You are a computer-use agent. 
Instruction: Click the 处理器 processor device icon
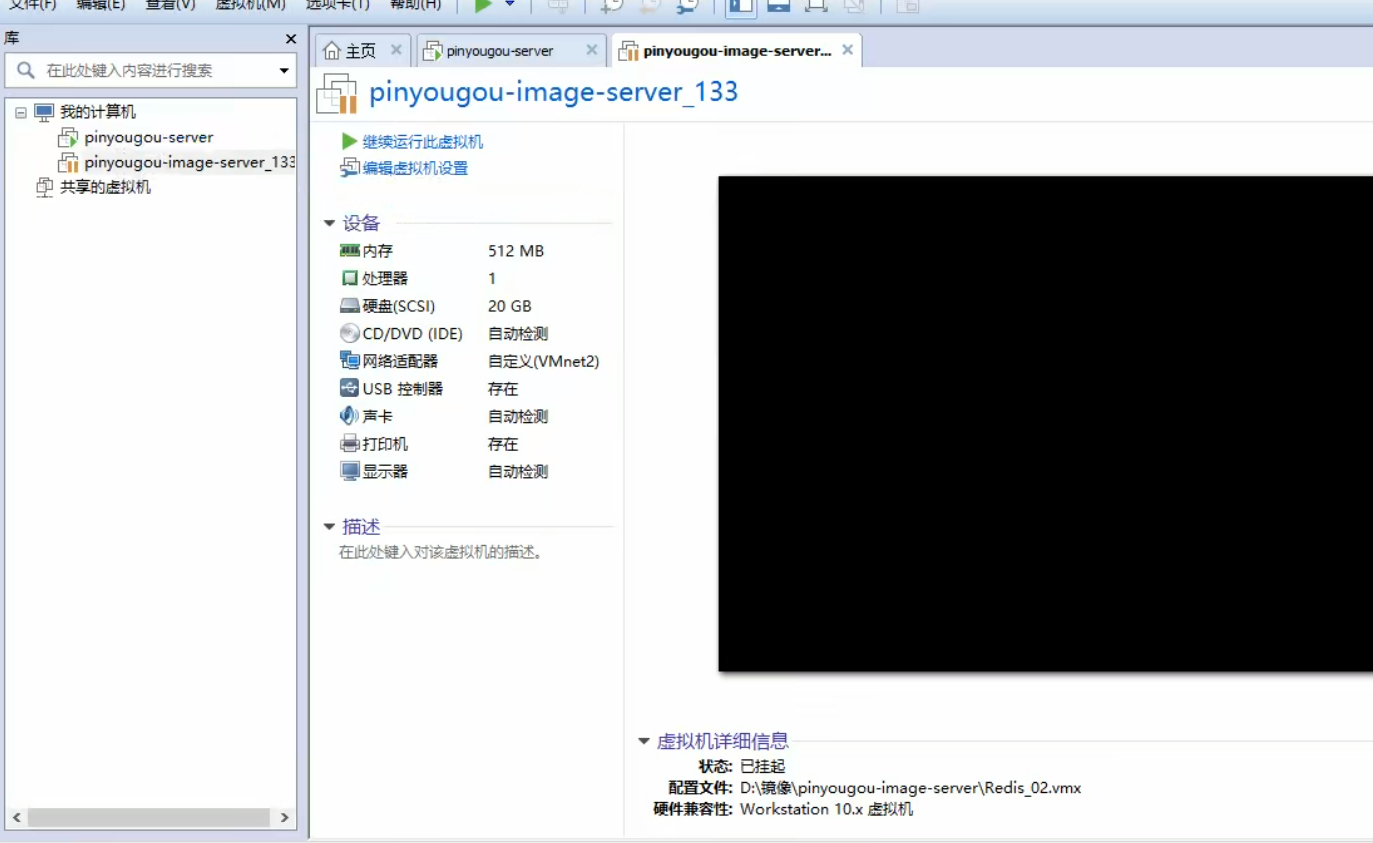(350, 278)
